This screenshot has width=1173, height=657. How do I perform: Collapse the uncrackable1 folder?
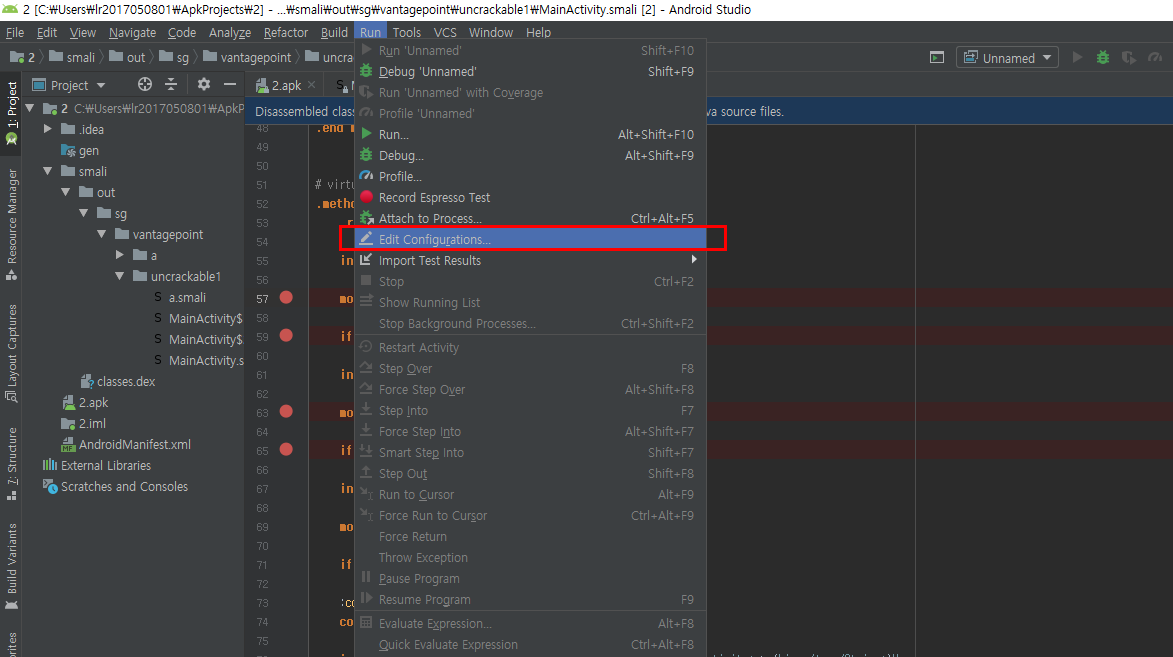(x=120, y=276)
